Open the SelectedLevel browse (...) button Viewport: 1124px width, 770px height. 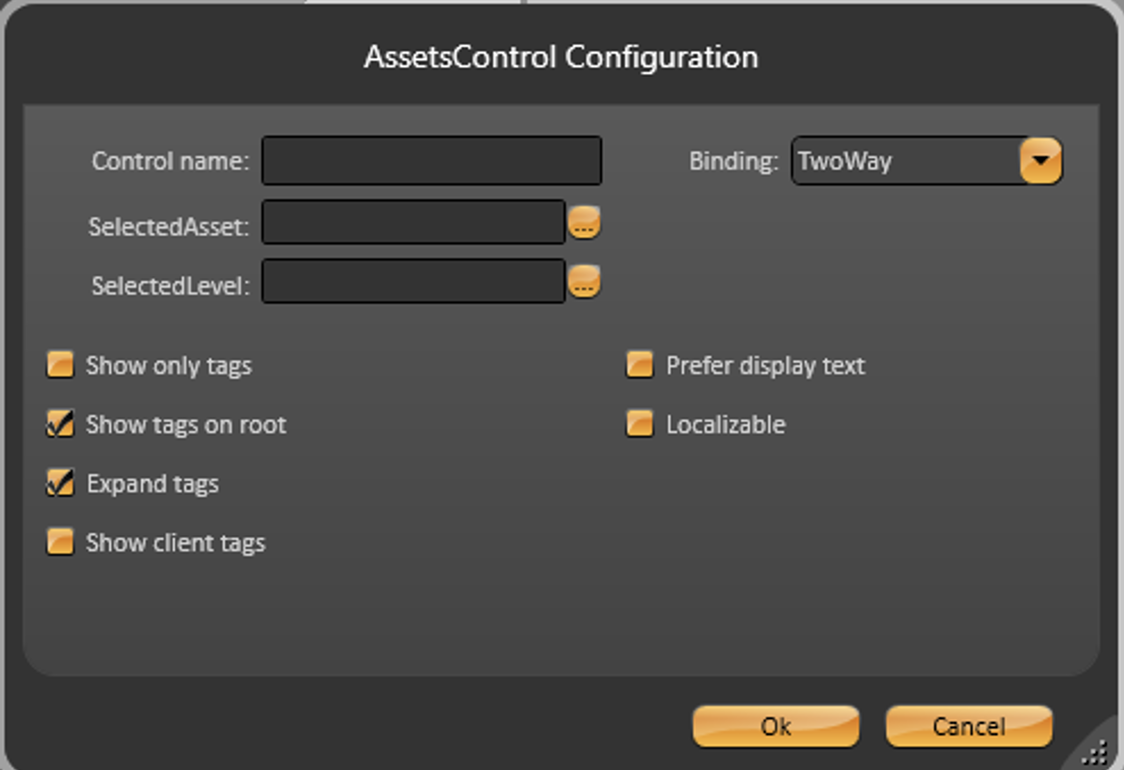pyautogui.click(x=584, y=282)
